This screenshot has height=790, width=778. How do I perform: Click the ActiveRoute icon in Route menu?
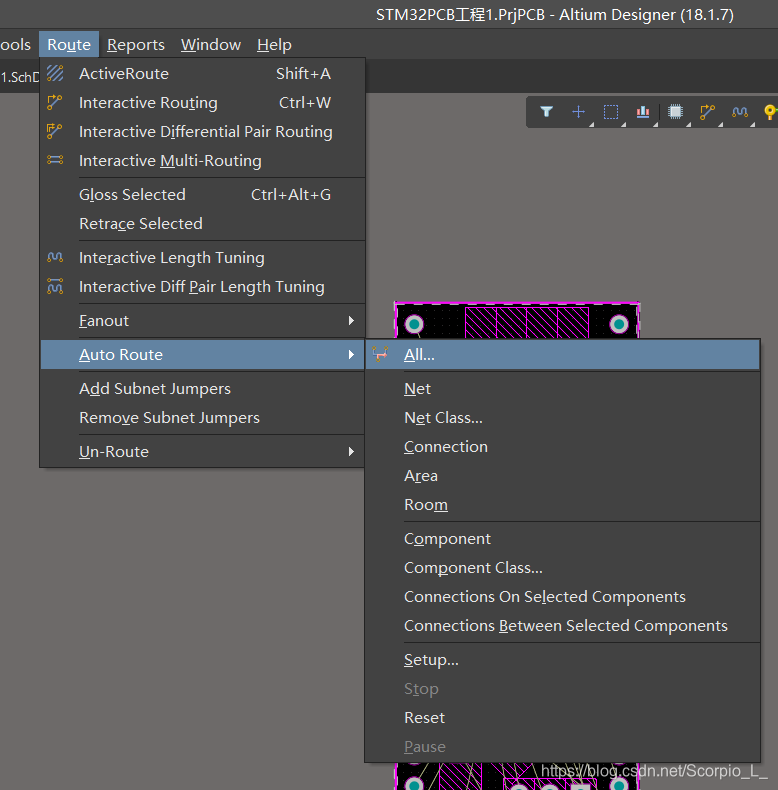(55, 74)
